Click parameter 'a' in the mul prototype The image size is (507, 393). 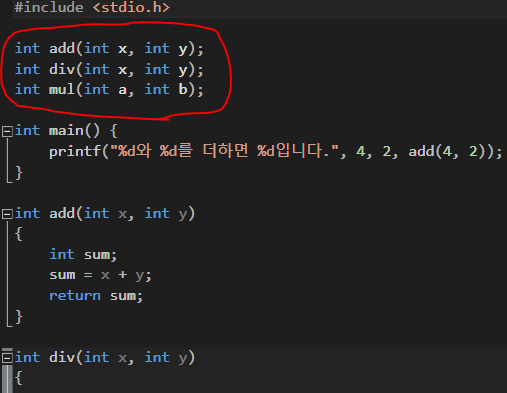point(122,90)
